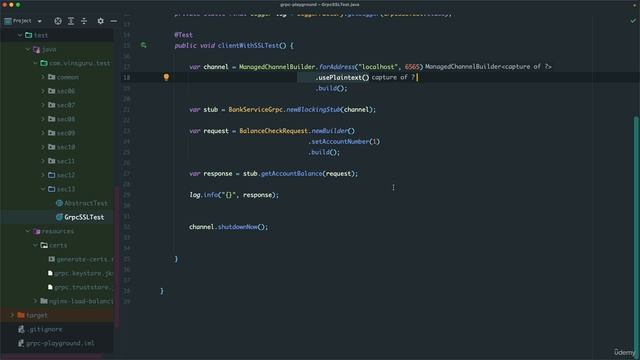Click the grpc.truststore file icon
Screen dimensions: 640x360
(x=50, y=287)
